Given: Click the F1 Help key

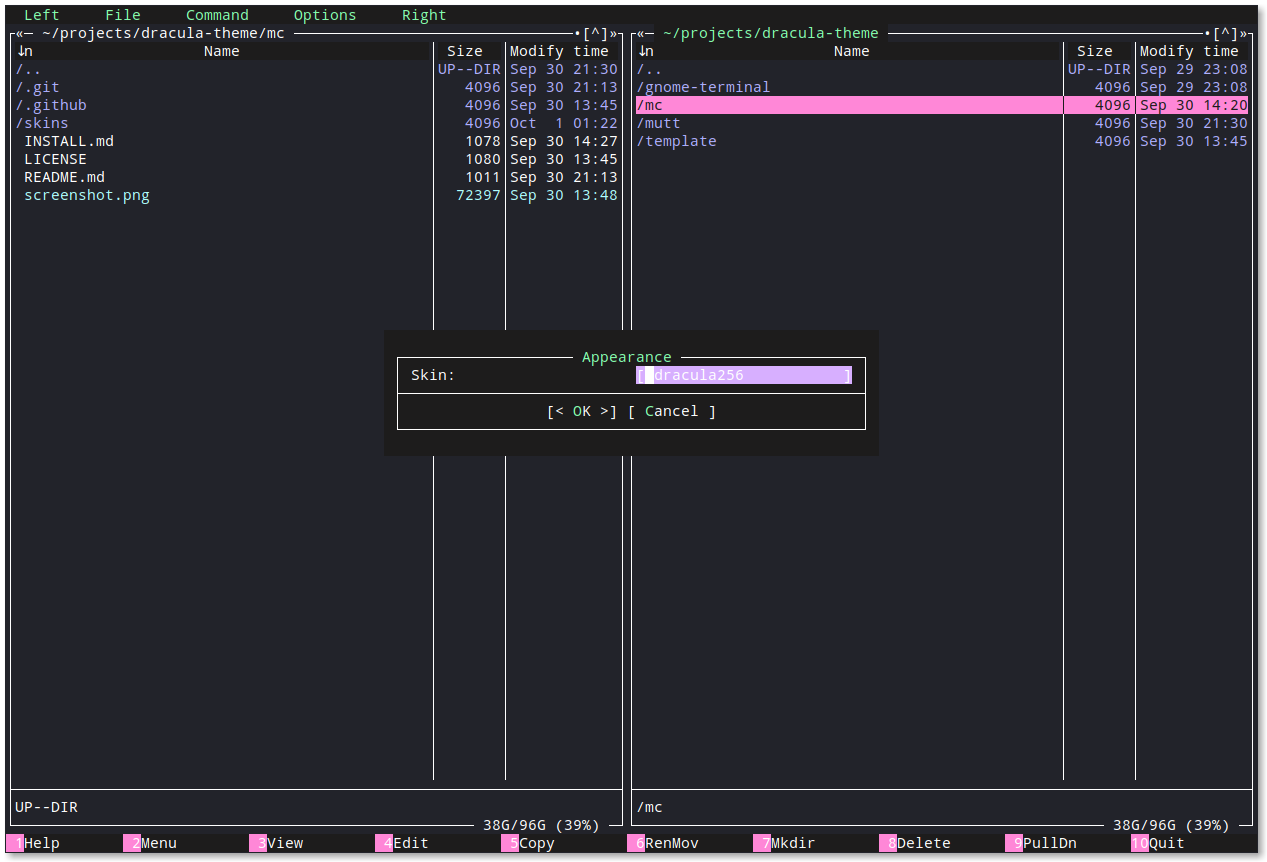Looking at the screenshot, I should point(41,843).
